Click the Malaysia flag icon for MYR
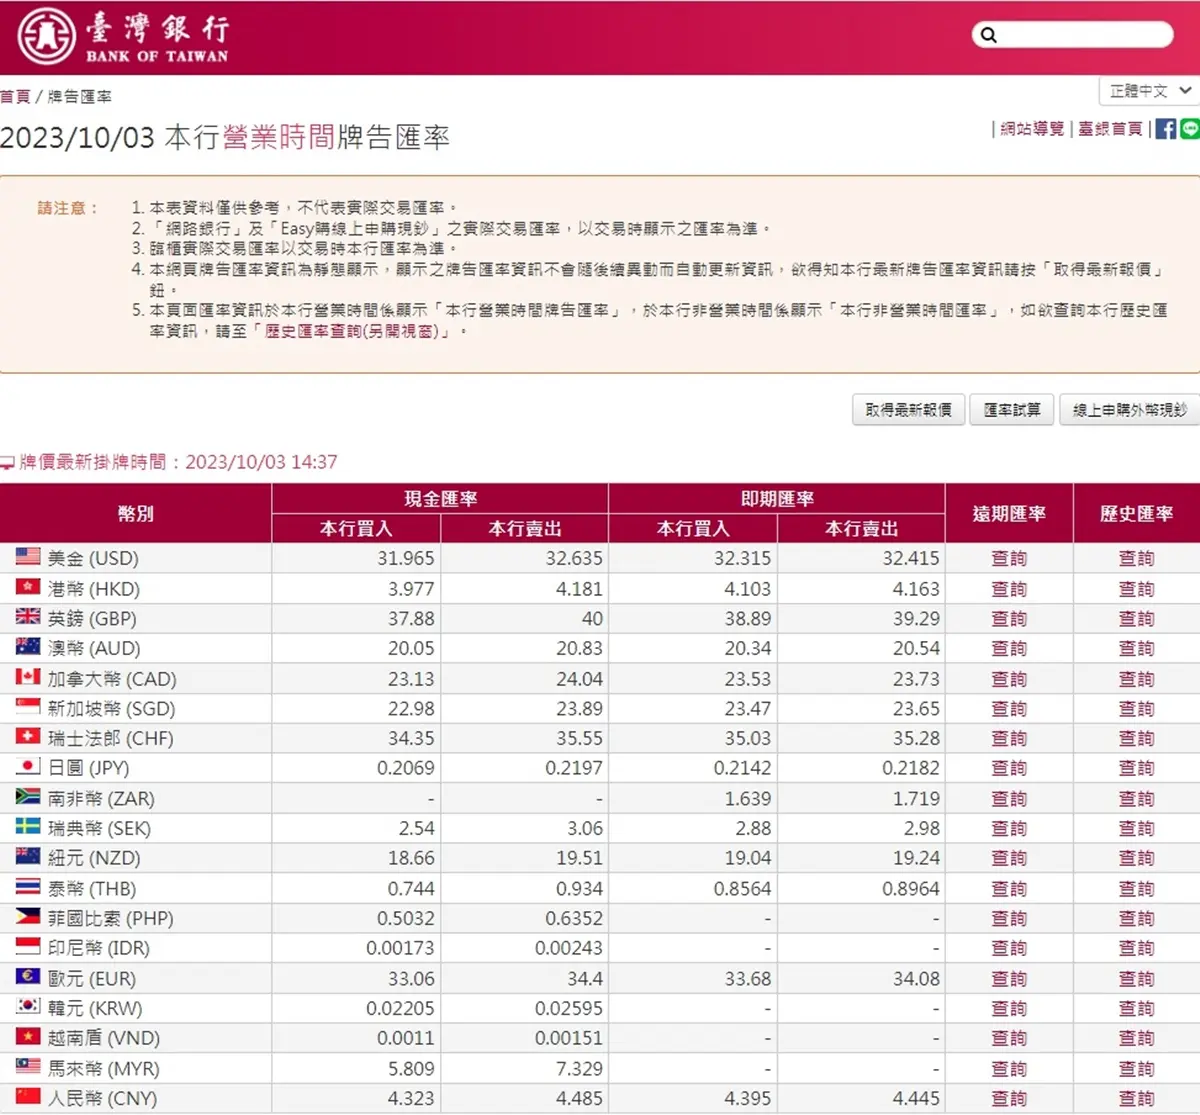Viewport: 1200px width, 1115px height. pyautogui.click(x=28, y=1067)
